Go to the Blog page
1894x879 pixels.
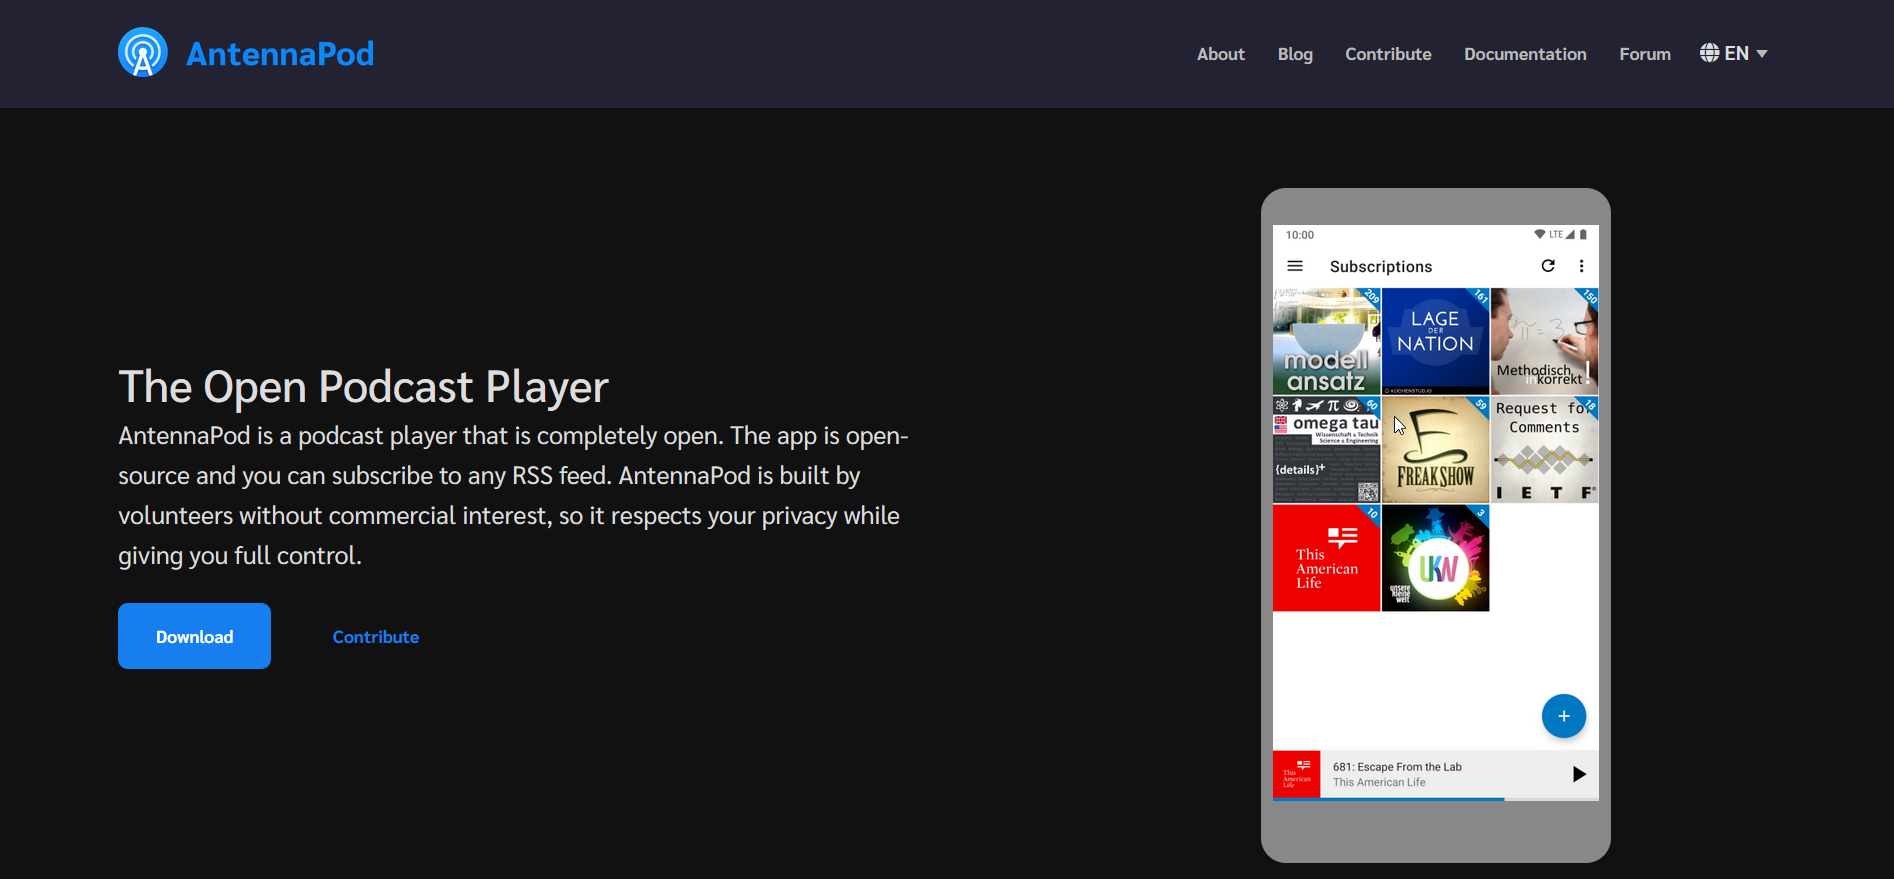tap(1295, 54)
